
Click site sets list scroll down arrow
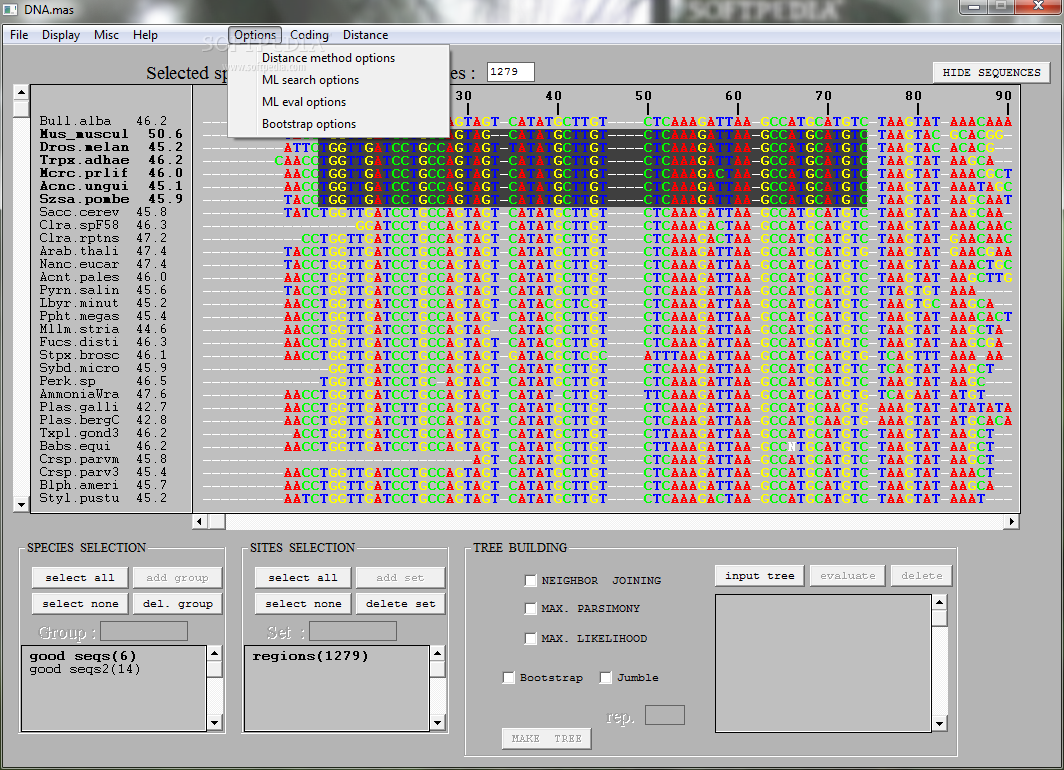(x=438, y=723)
